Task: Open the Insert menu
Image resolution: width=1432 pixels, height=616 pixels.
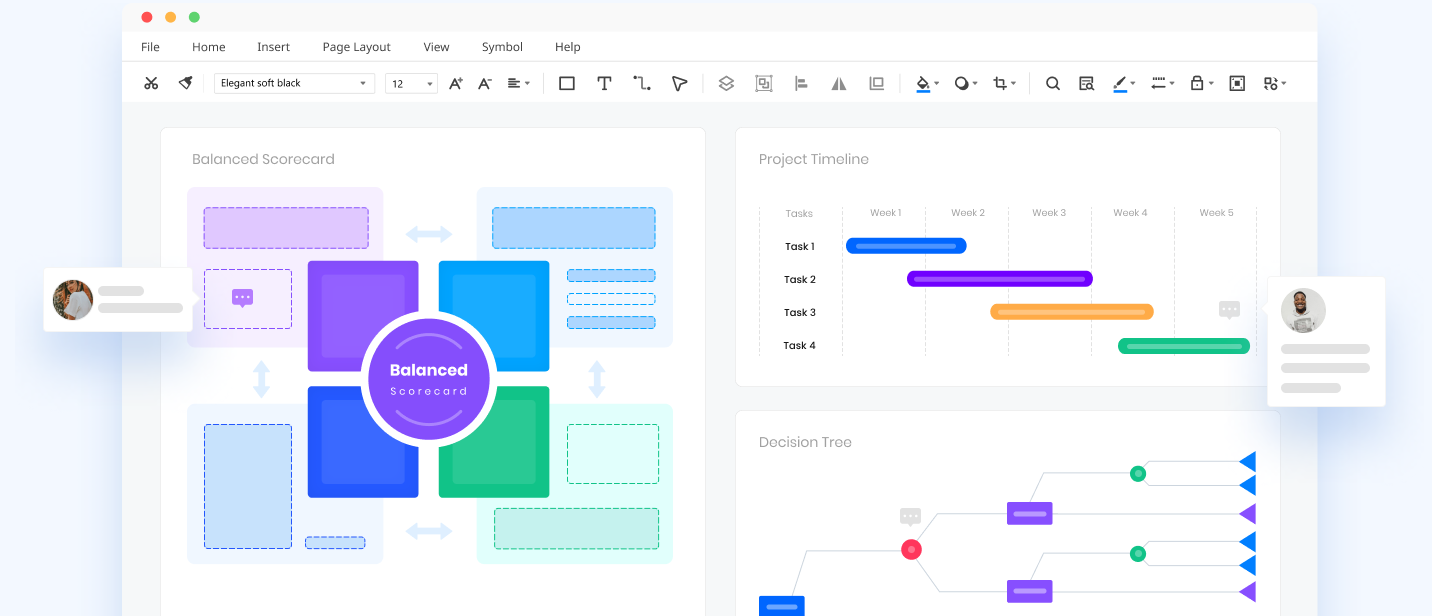Action: pos(273,47)
